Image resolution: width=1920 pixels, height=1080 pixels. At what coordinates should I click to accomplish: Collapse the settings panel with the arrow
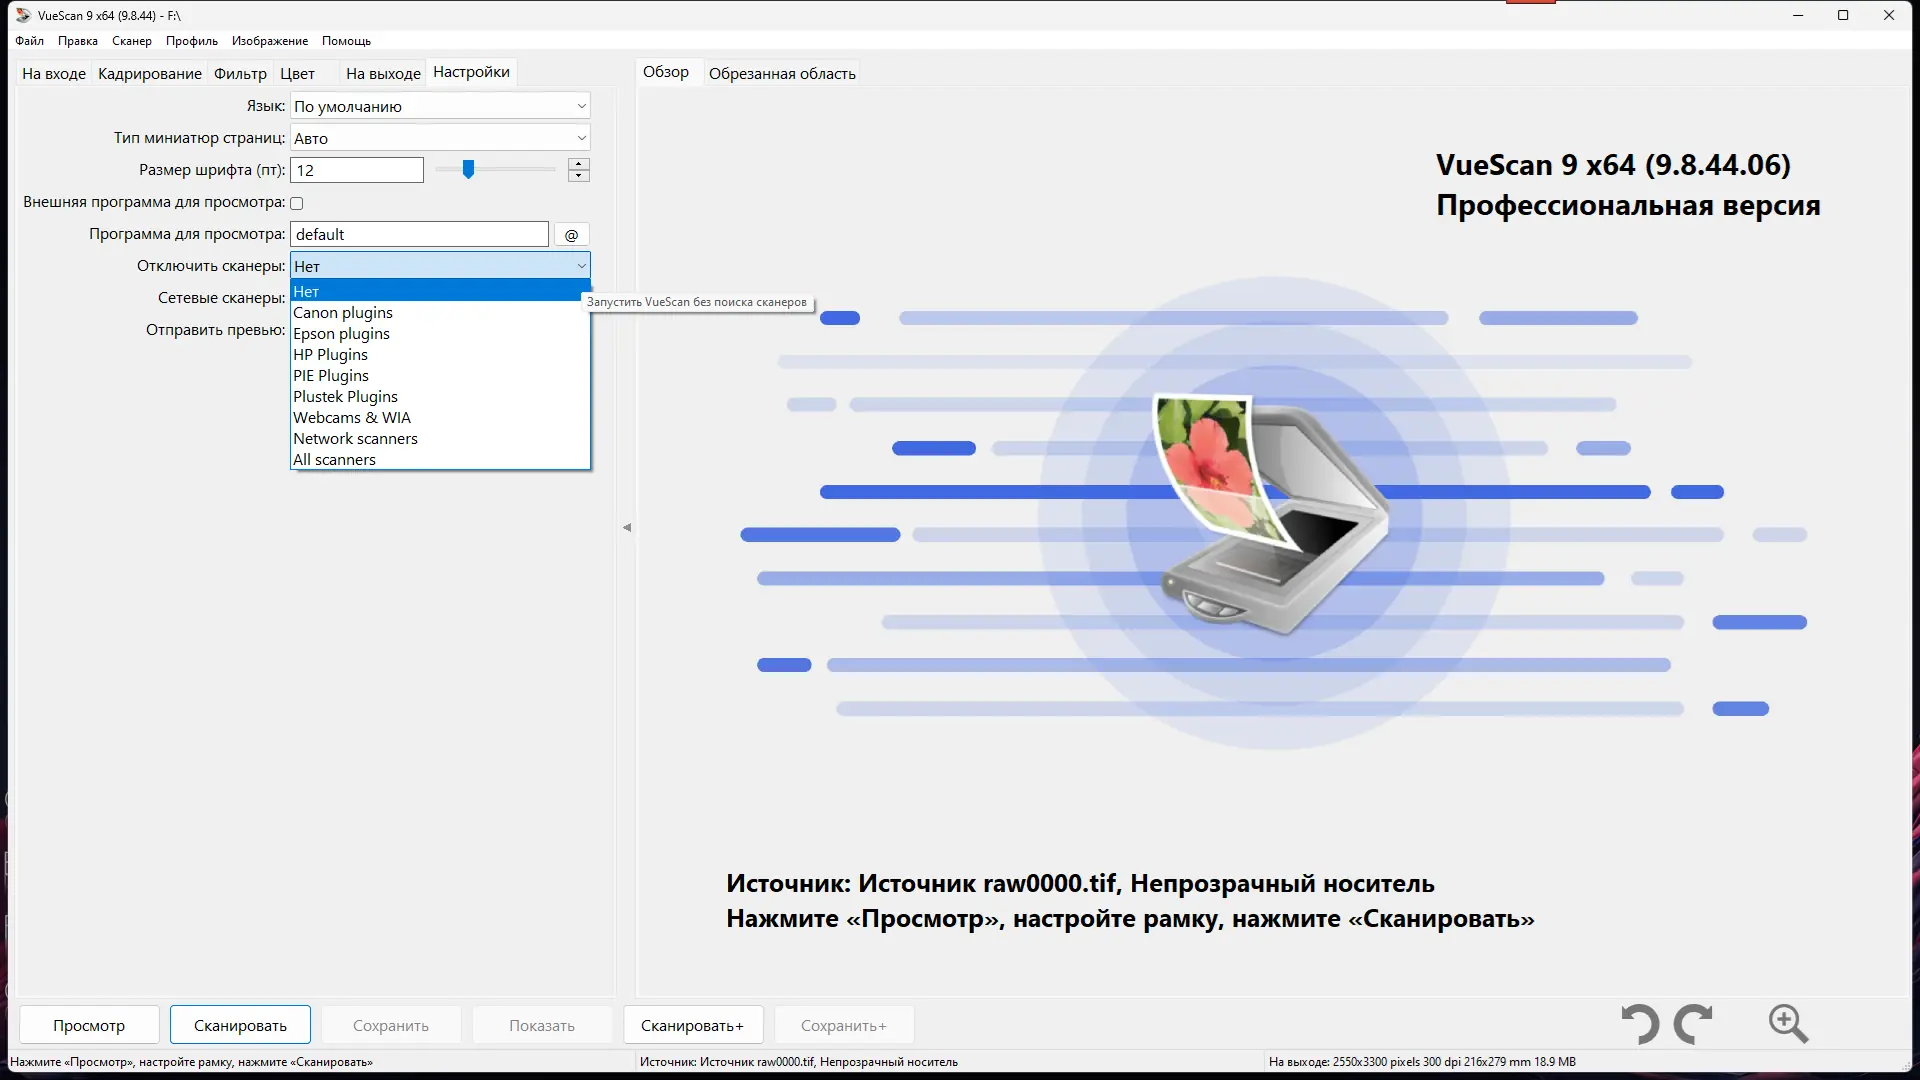point(628,527)
